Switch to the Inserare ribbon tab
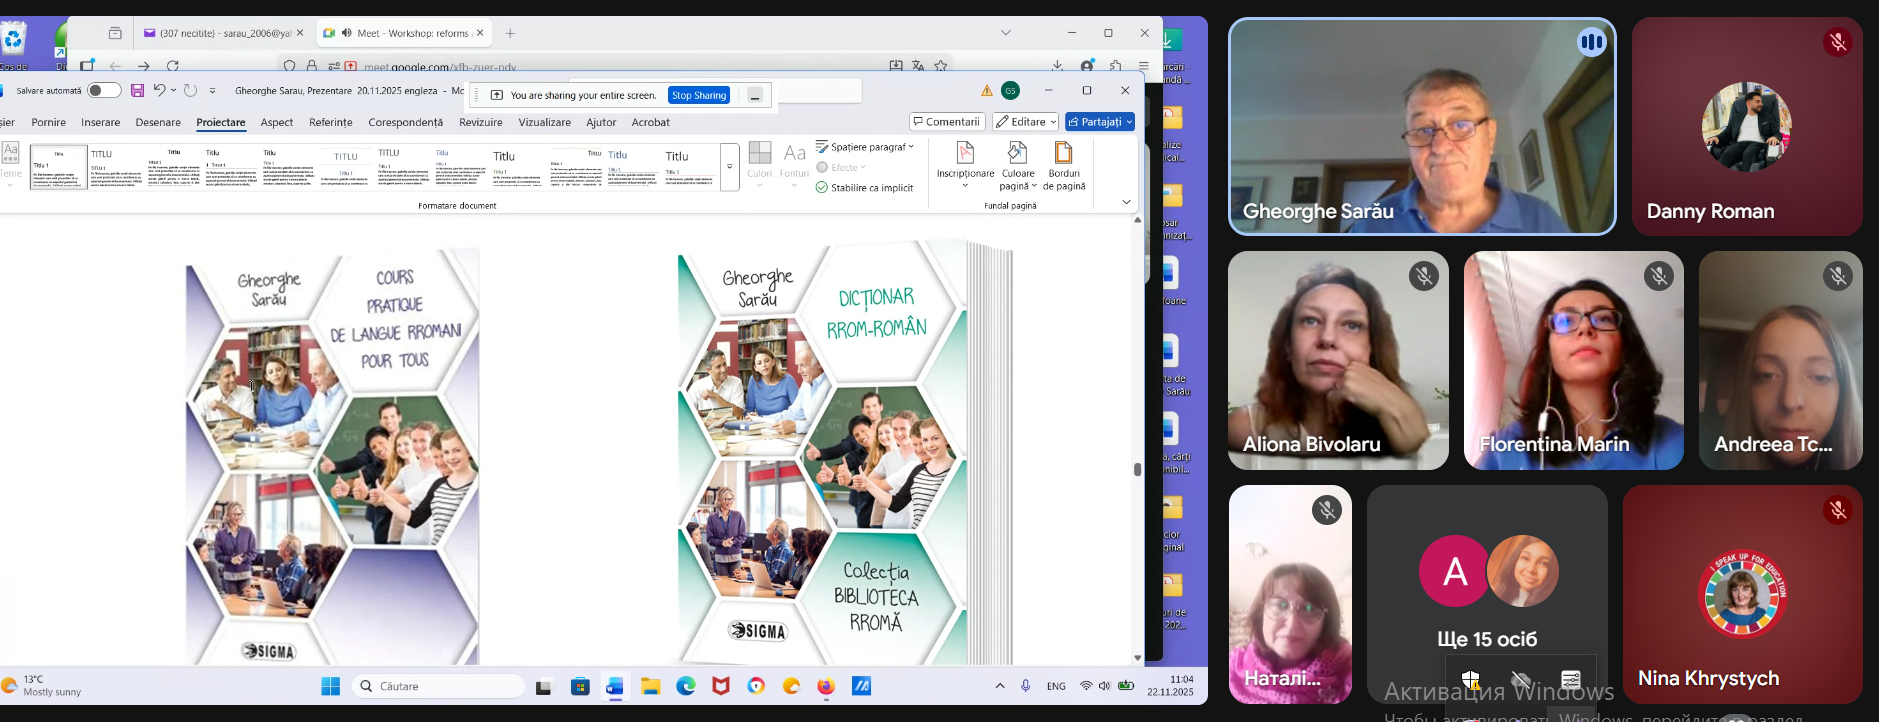The image size is (1879, 722). [x=100, y=123]
